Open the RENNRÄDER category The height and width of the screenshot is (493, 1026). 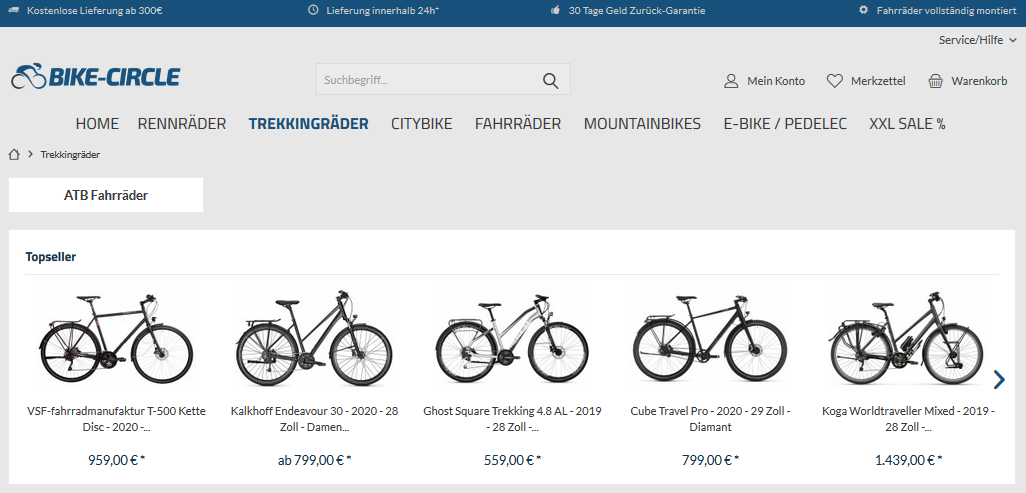coord(182,124)
